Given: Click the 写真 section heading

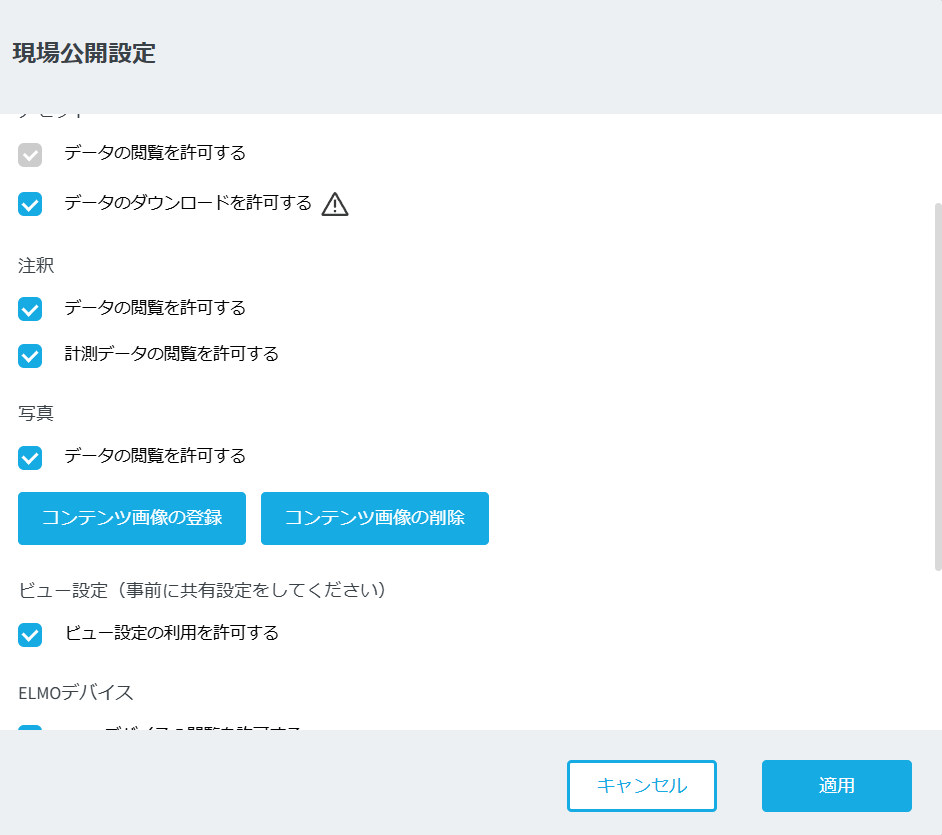Looking at the screenshot, I should [x=36, y=413].
